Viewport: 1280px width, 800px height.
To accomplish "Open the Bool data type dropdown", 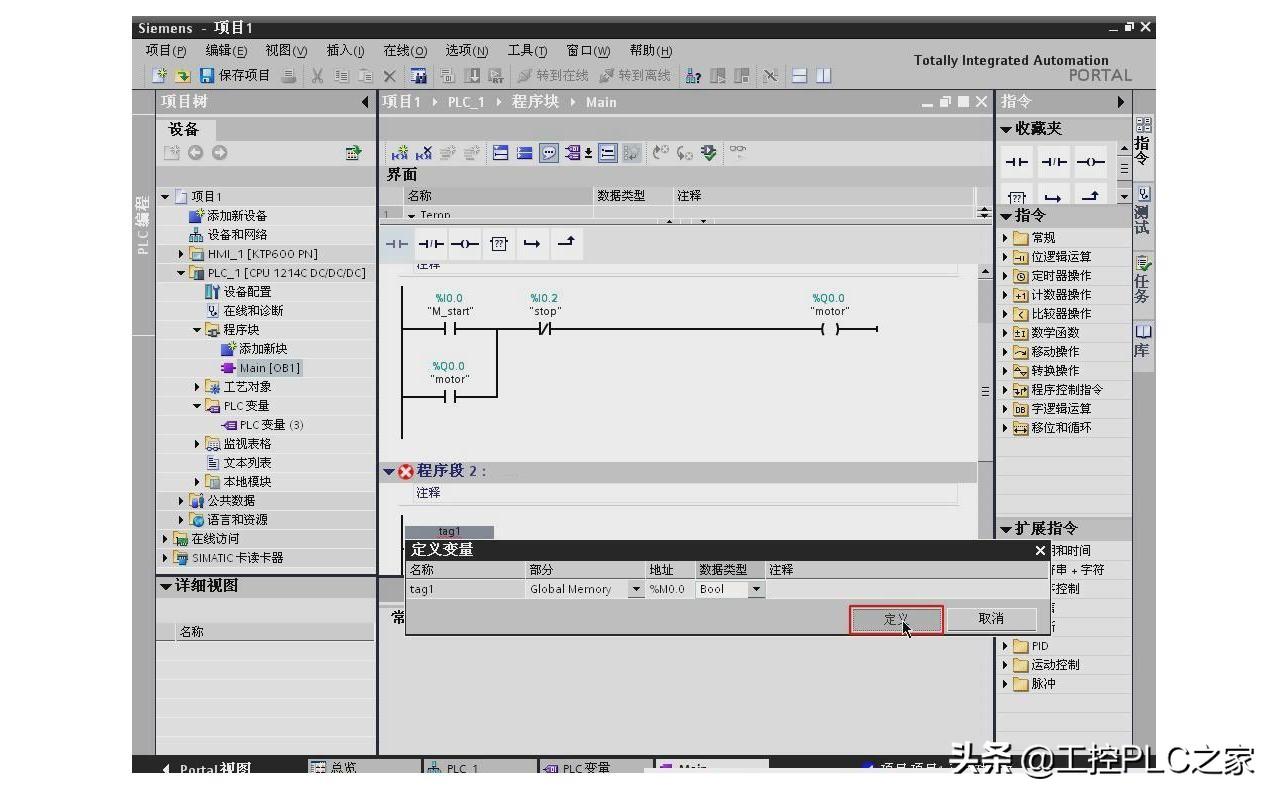I will [x=756, y=590].
